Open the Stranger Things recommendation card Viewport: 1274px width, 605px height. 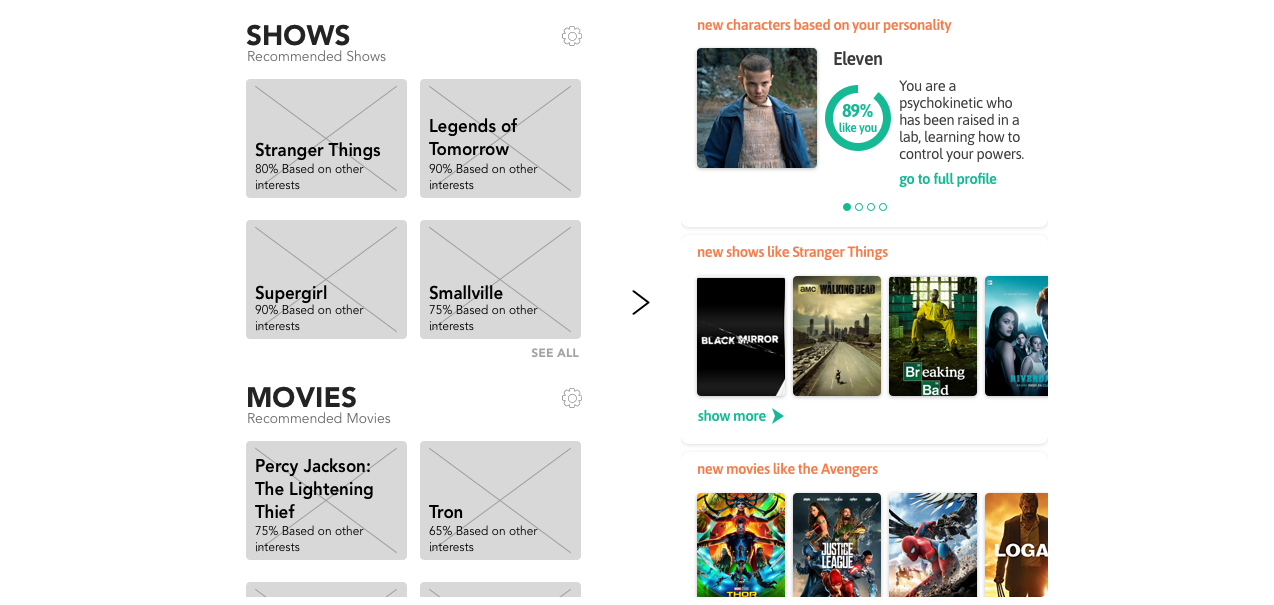click(x=326, y=138)
